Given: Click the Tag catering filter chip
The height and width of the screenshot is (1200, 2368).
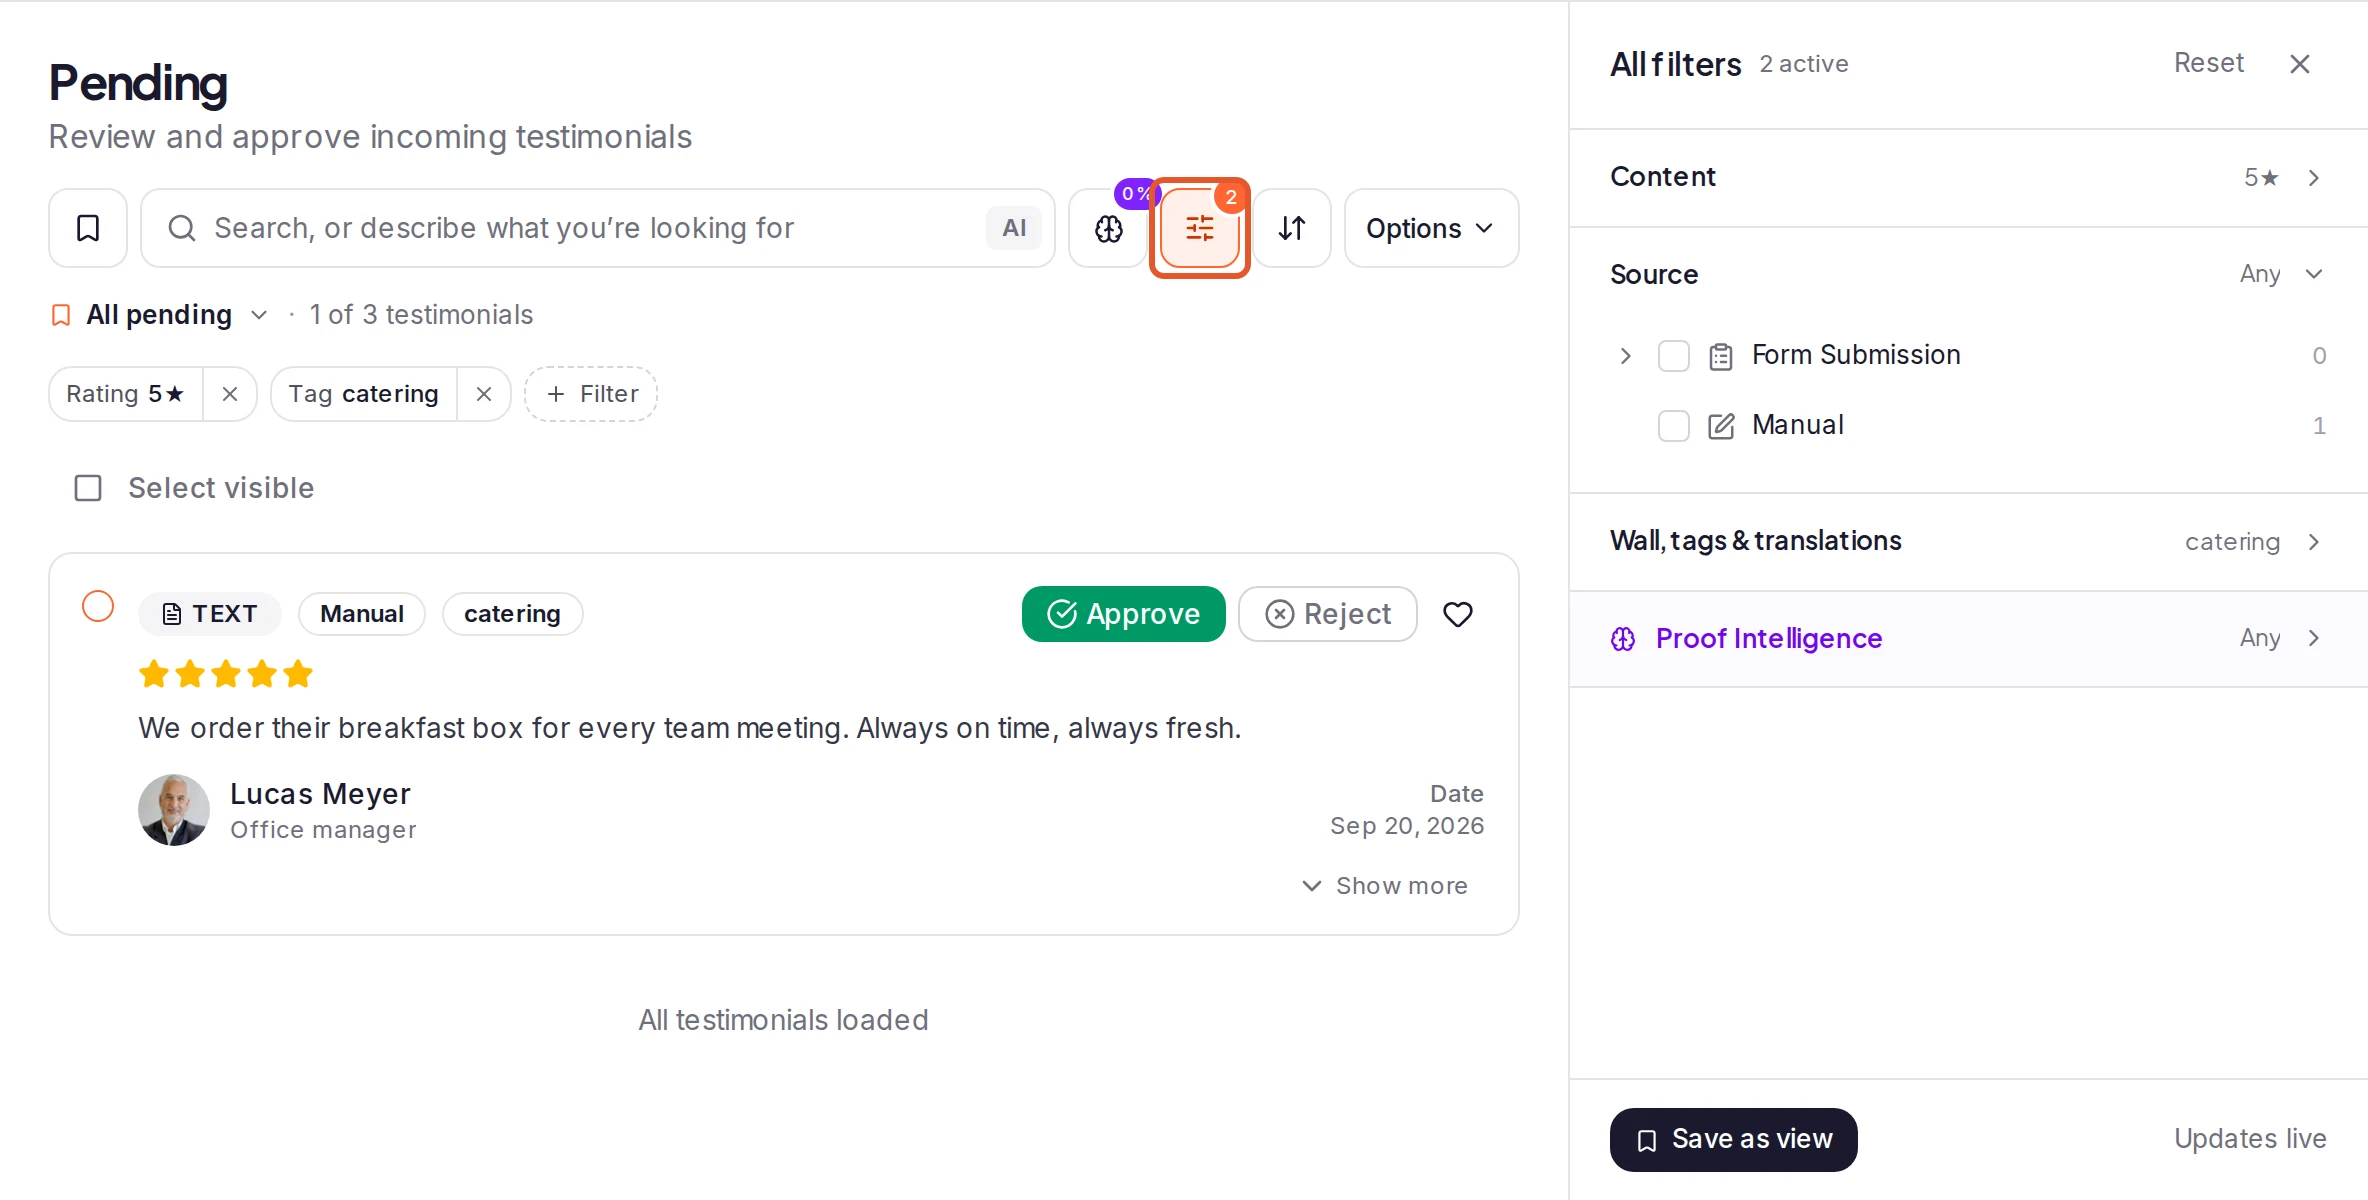Looking at the screenshot, I should click(x=363, y=394).
